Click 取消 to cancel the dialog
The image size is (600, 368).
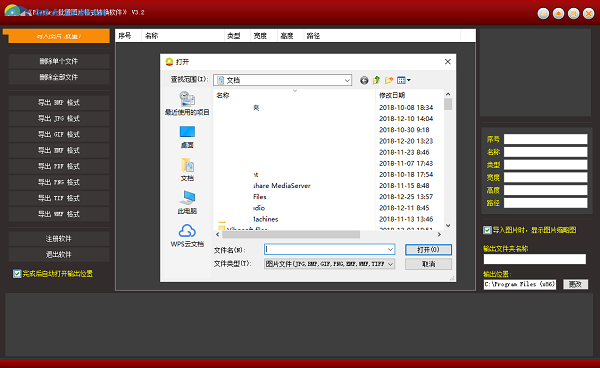[428, 264]
